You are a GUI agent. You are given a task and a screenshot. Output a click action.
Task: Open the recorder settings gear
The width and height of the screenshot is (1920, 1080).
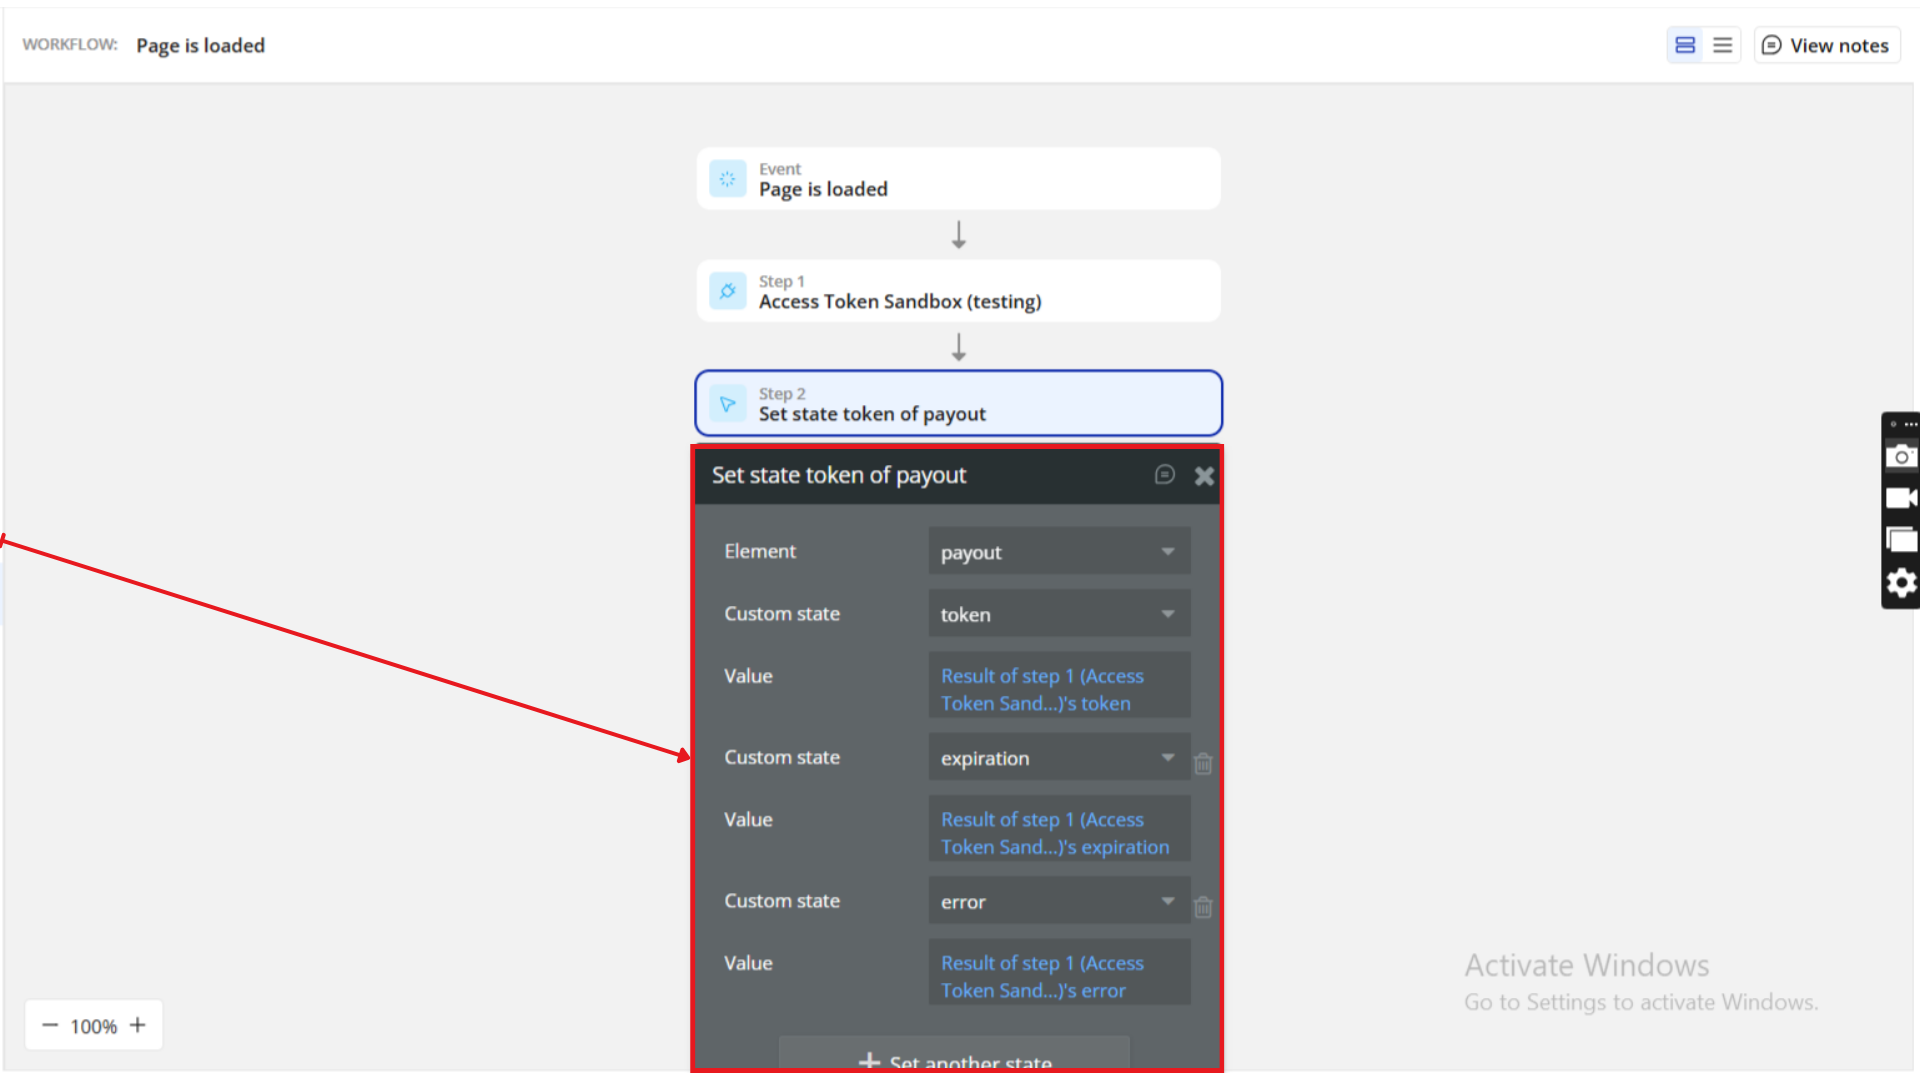point(1900,583)
